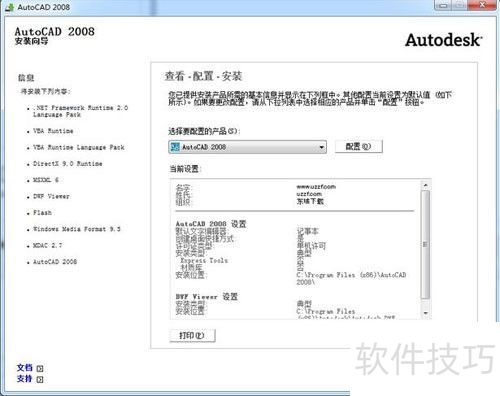Click the 东坡下载 organization value
The height and width of the screenshot is (396, 500).
[x=310, y=201]
